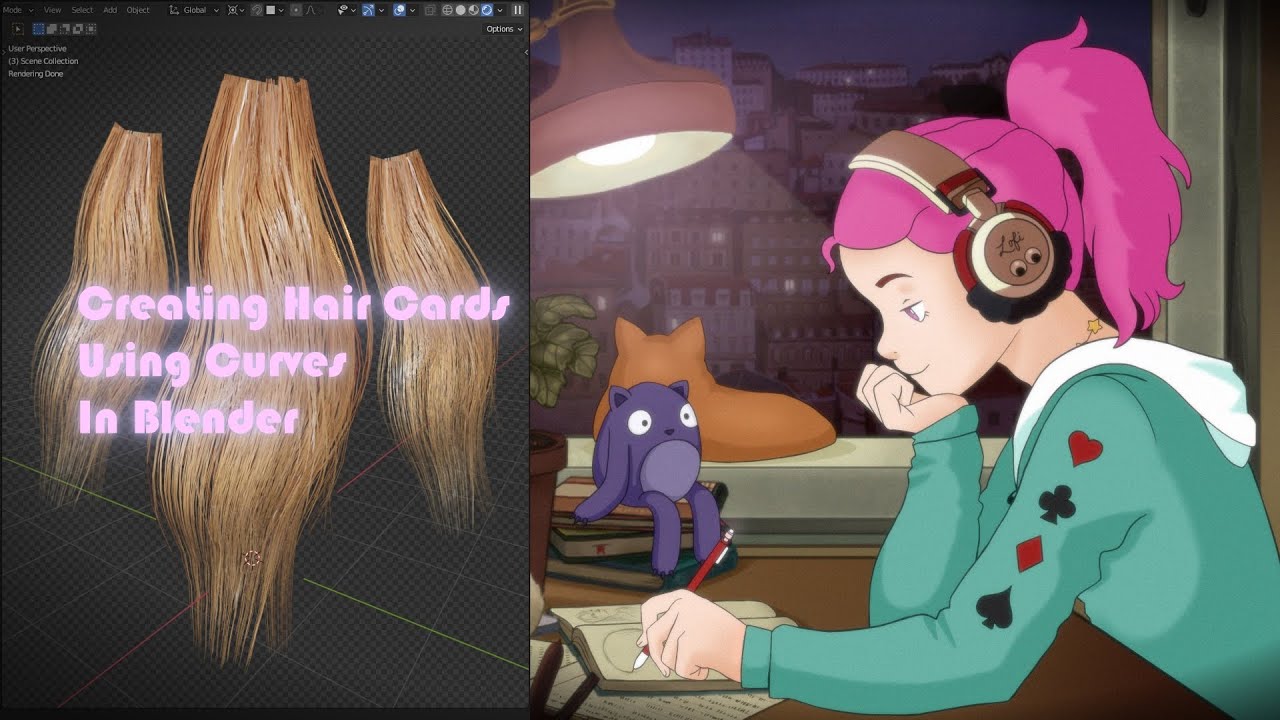Open the Global transform orientation dropdown
Screen dimensions: 1280x720
pyautogui.click(x=195, y=10)
